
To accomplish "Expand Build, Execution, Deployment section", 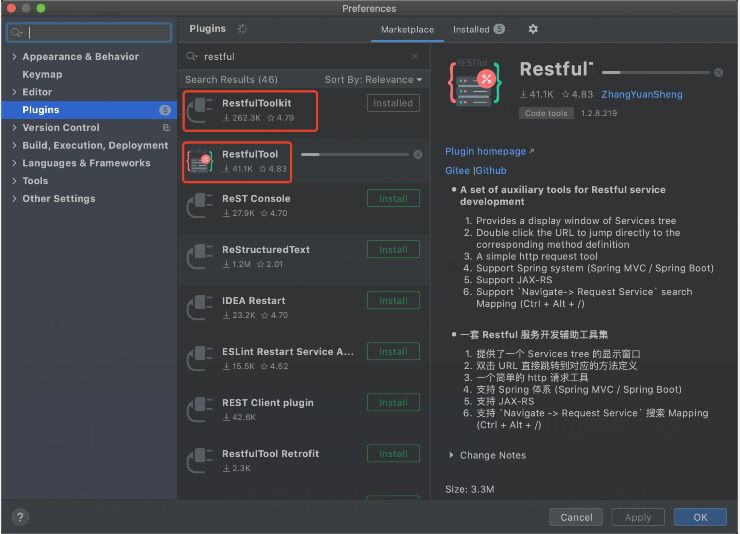I will point(14,145).
